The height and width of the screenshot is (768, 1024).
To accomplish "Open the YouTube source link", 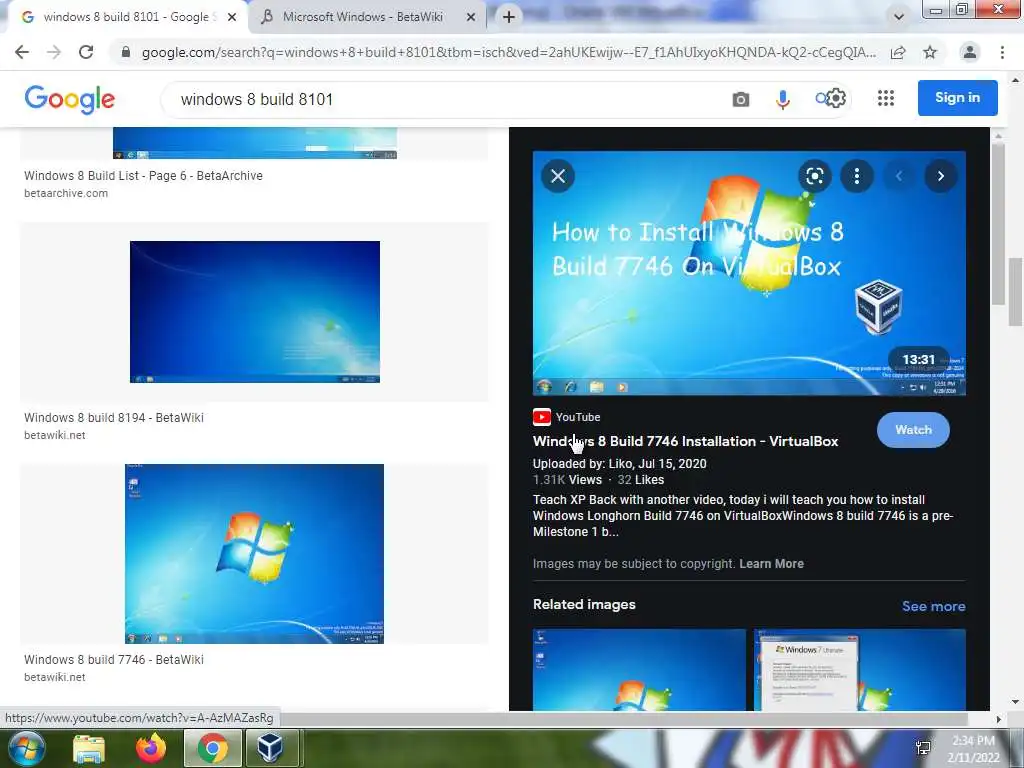I will (567, 417).
